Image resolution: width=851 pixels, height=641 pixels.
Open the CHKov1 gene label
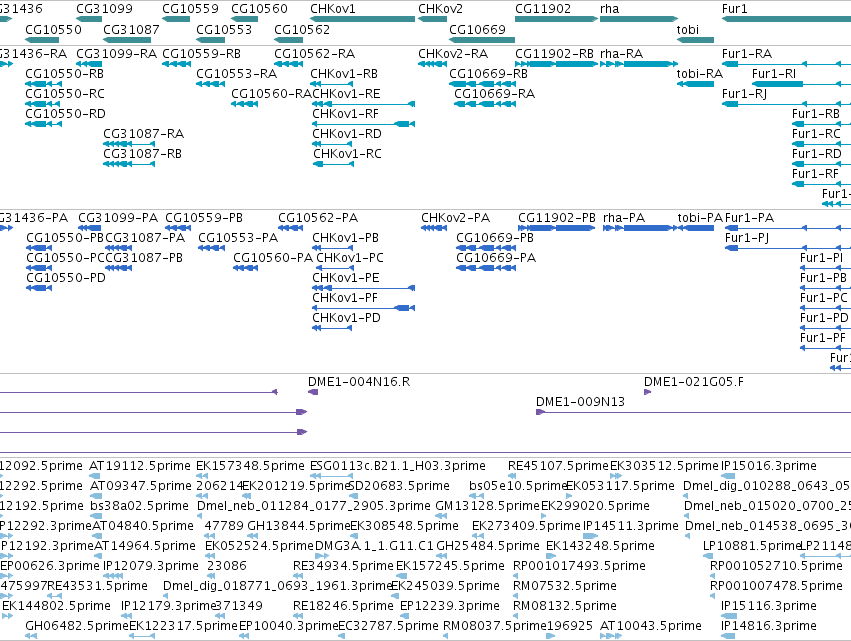[332, 9]
